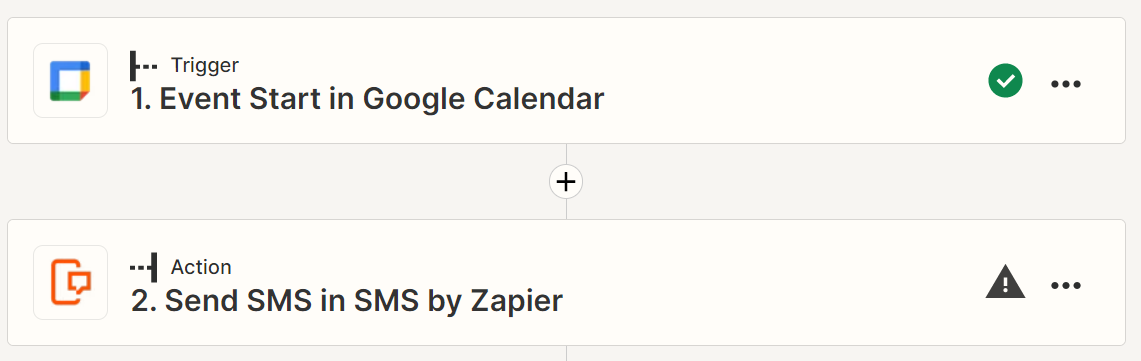Click the connector line just above the plus button

pos(566,154)
